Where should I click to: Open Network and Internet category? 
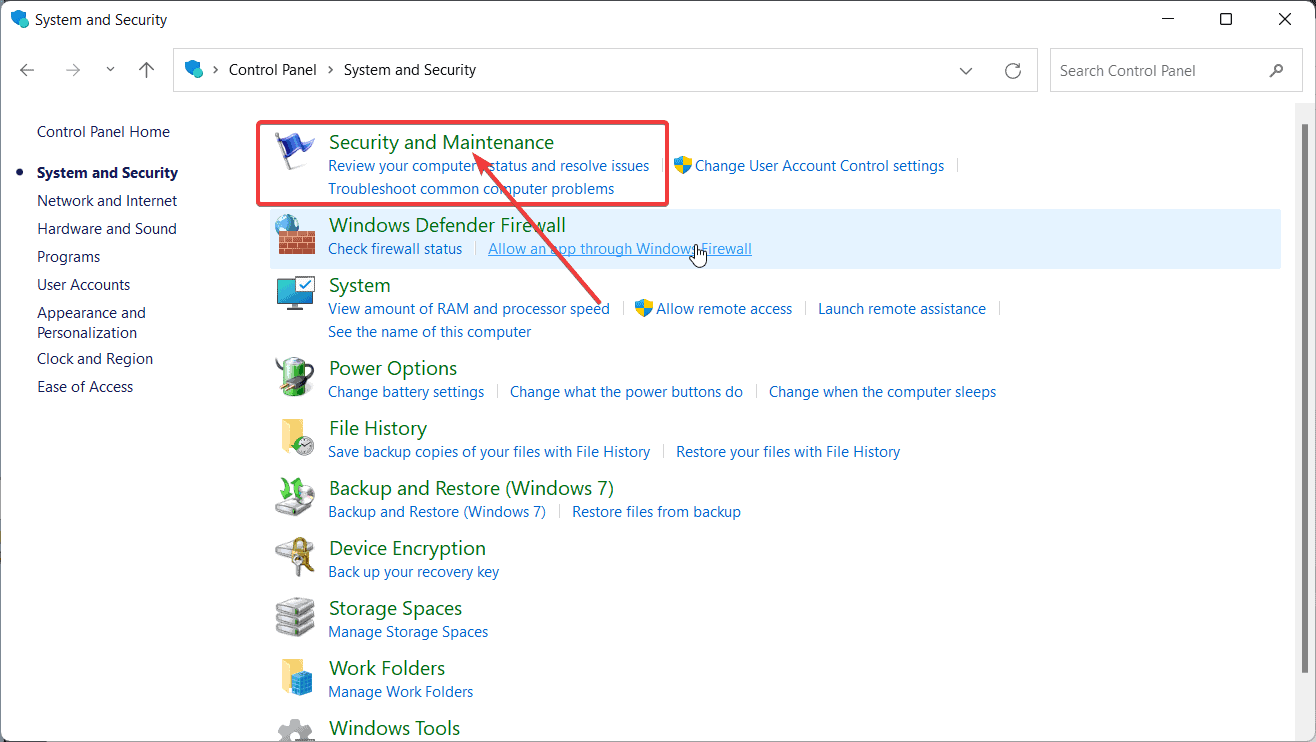point(107,201)
